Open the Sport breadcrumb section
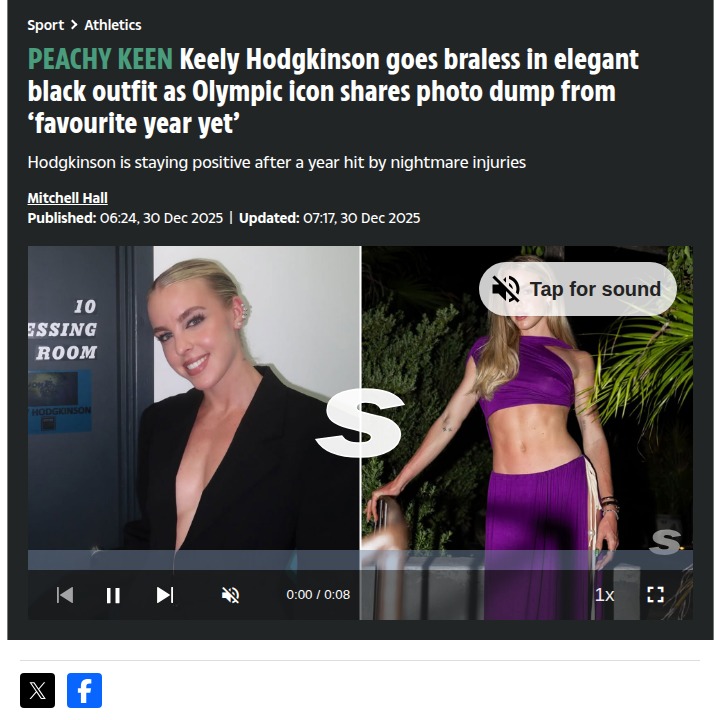720x720 pixels. 45,25
